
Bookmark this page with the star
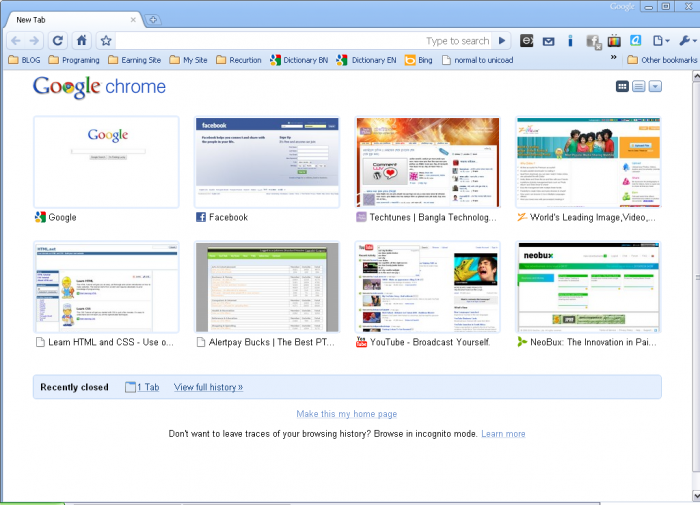106,41
